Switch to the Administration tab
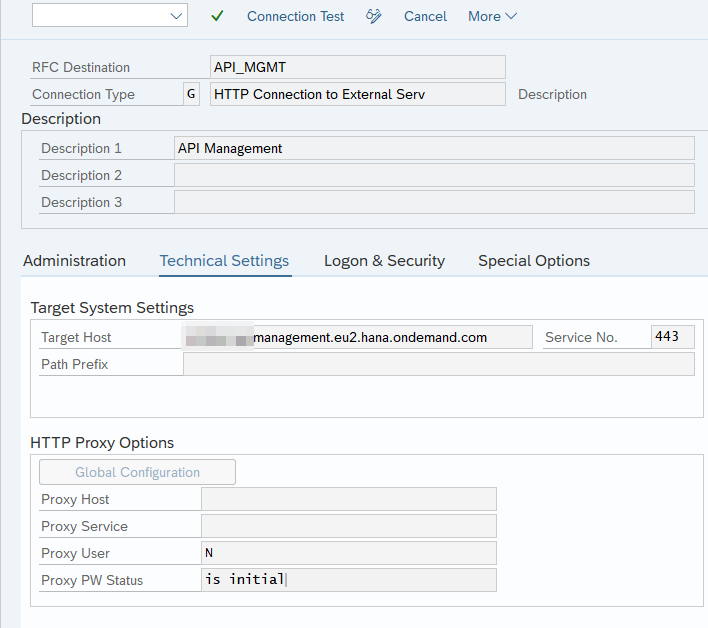 74,261
